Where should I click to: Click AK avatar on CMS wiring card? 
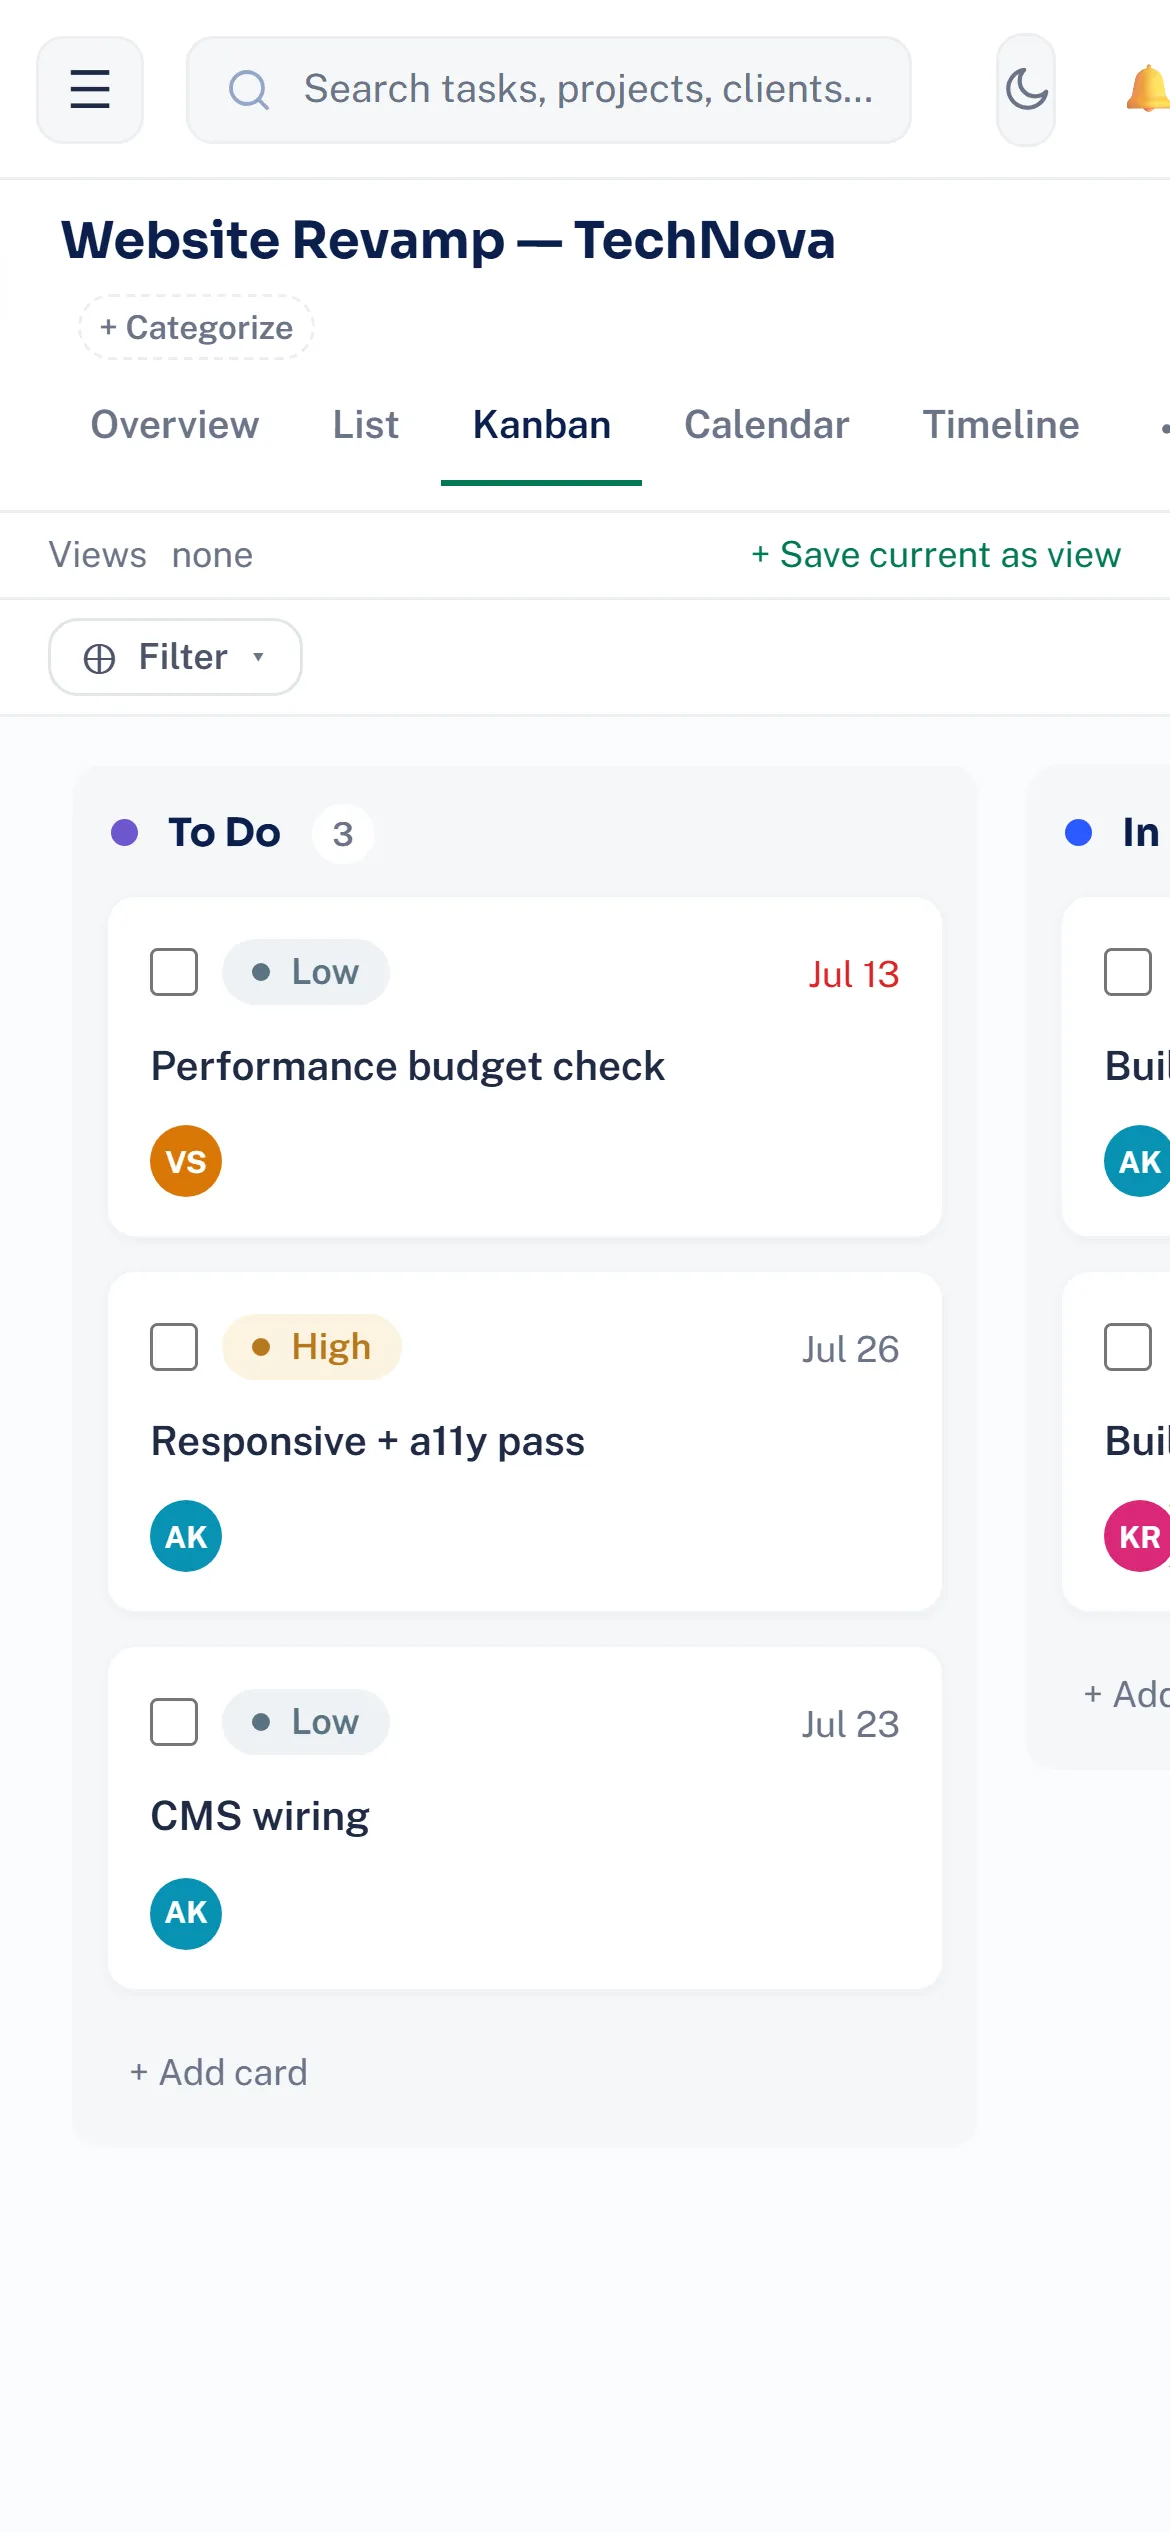[x=186, y=1912]
